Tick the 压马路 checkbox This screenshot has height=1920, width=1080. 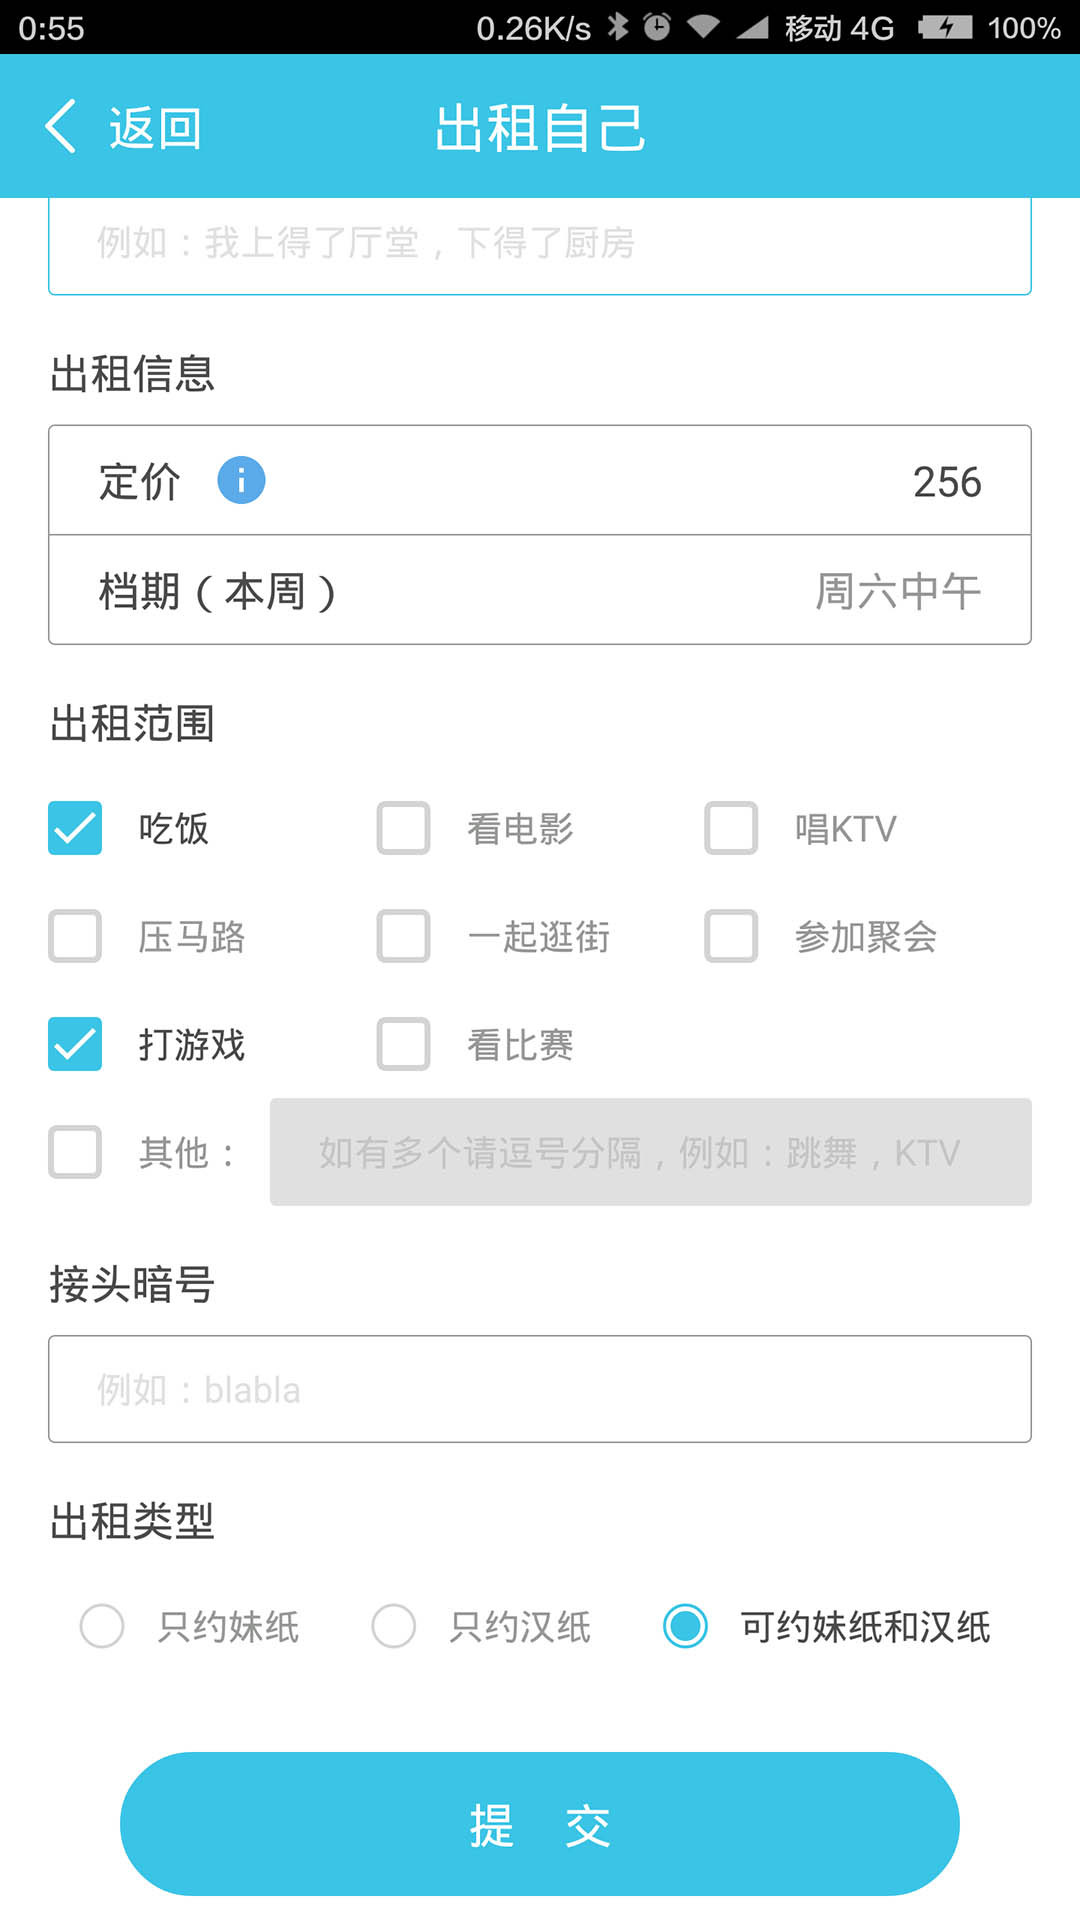click(x=75, y=936)
